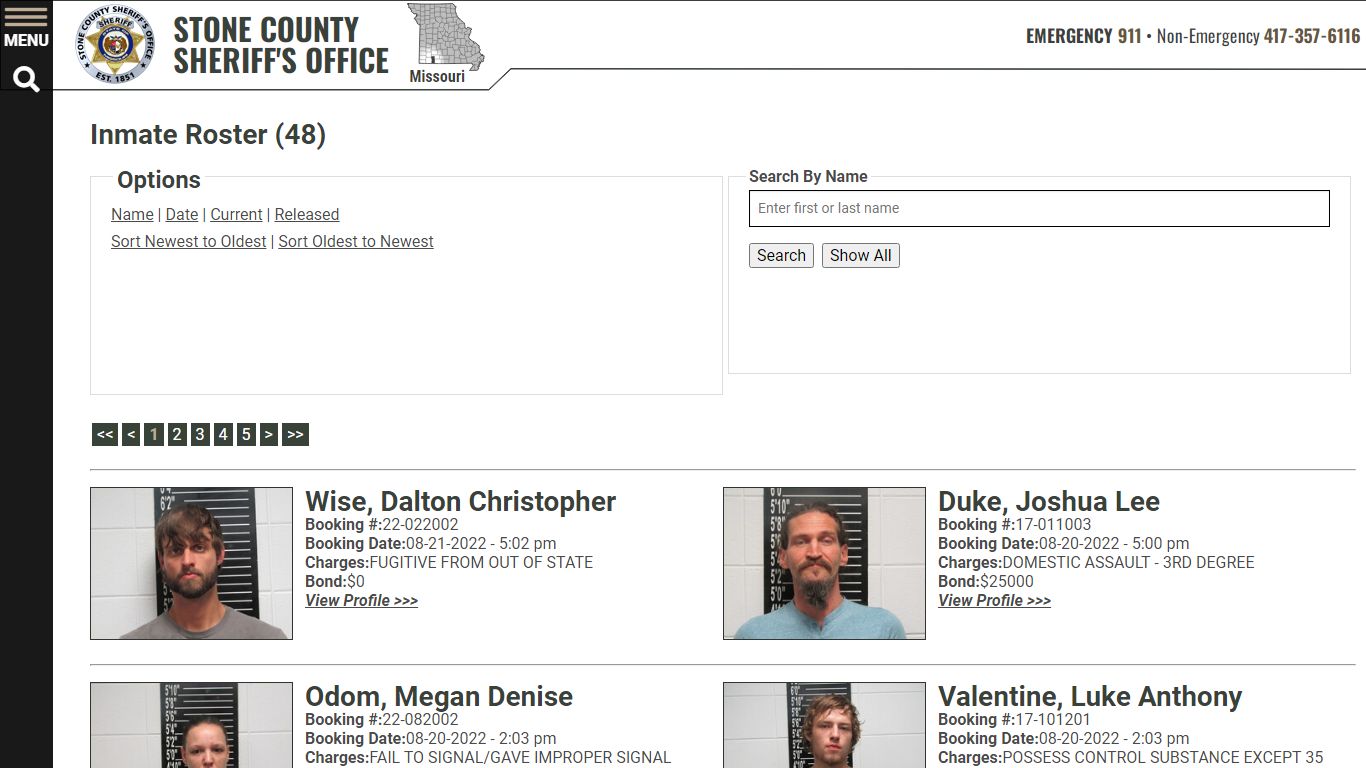Image resolution: width=1366 pixels, height=768 pixels.
Task: Select Sort Newest to Oldest
Action: click(x=189, y=241)
